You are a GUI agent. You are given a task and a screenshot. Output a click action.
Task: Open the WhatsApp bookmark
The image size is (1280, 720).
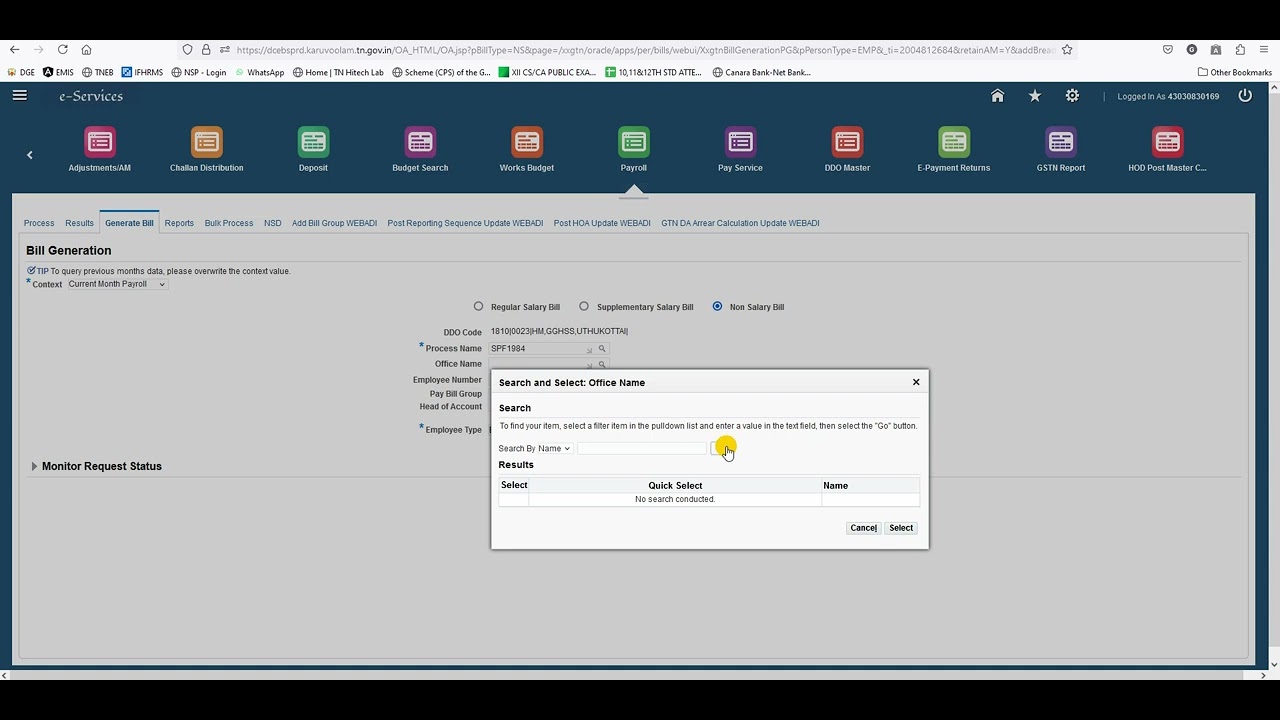click(x=259, y=72)
